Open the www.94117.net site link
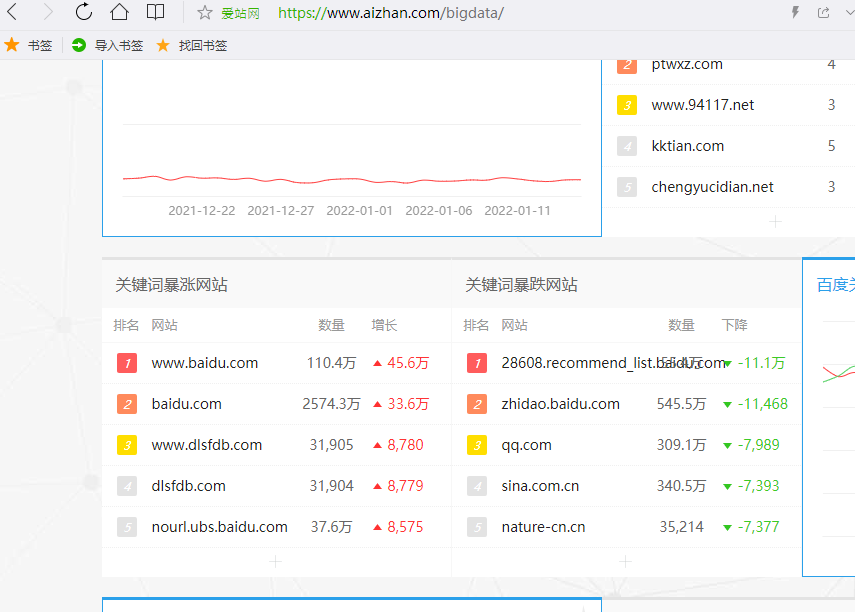Image resolution: width=855 pixels, height=612 pixels. click(702, 105)
